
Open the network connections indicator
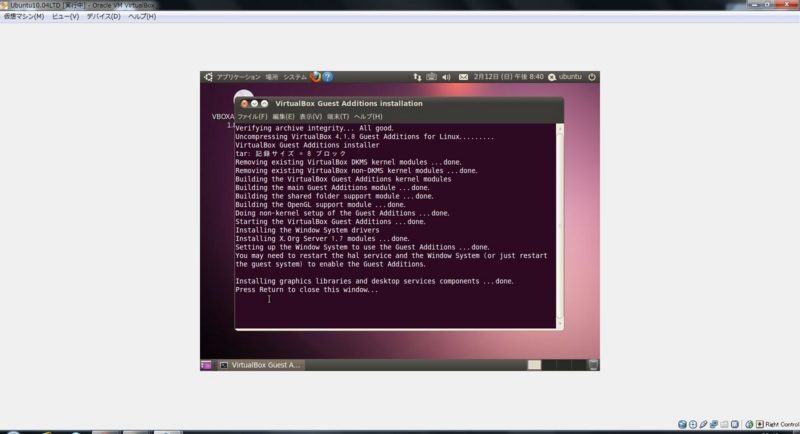point(417,77)
